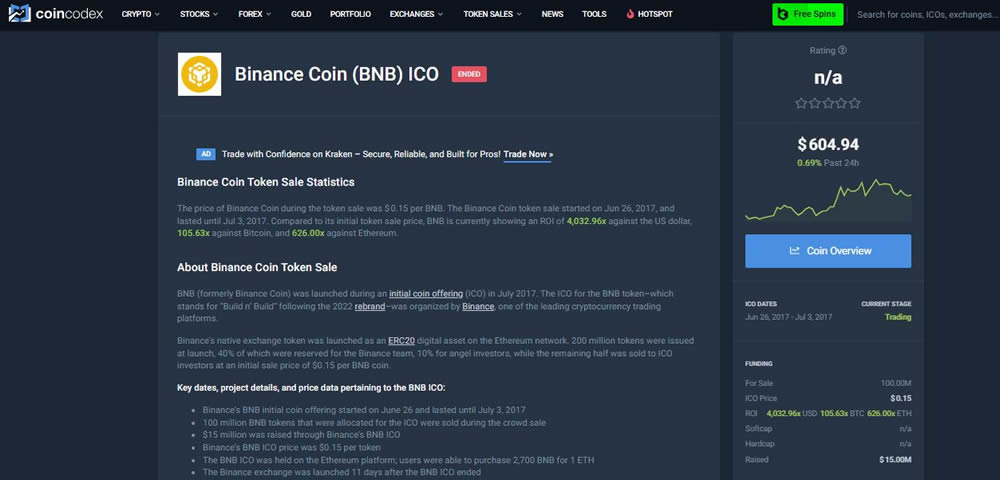Follow the Trade Now link
1000x480 pixels.
click(x=528, y=154)
